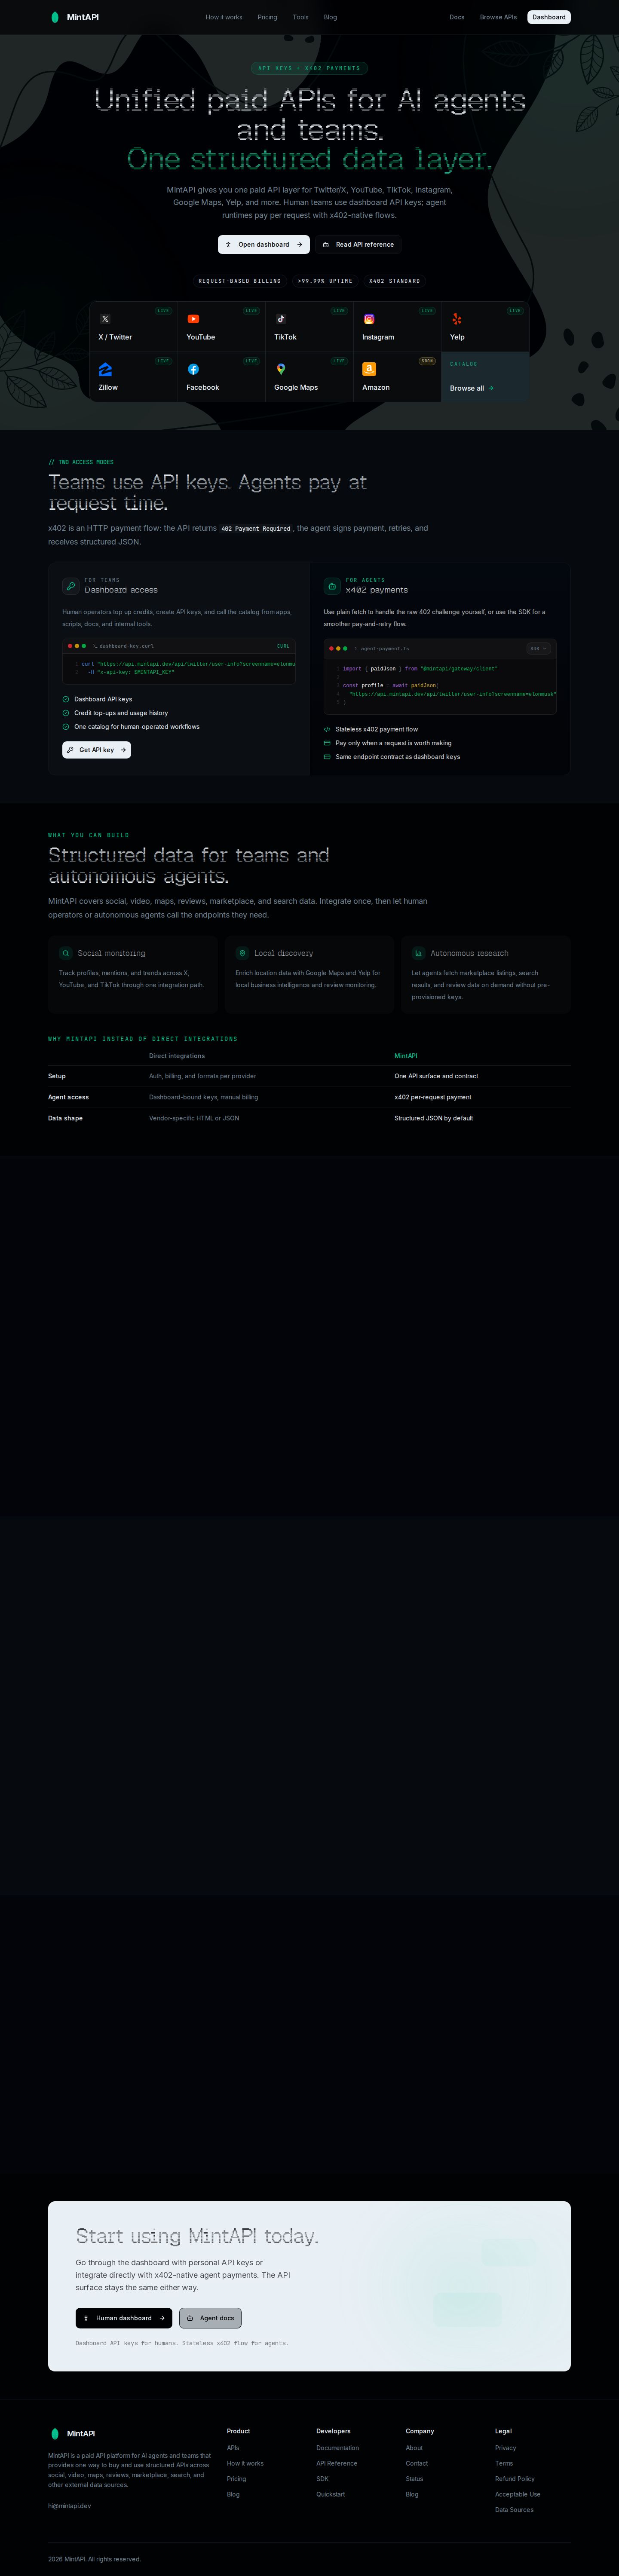Click the MintAPI logo in the header
The height and width of the screenshot is (2576, 619).
click(74, 17)
